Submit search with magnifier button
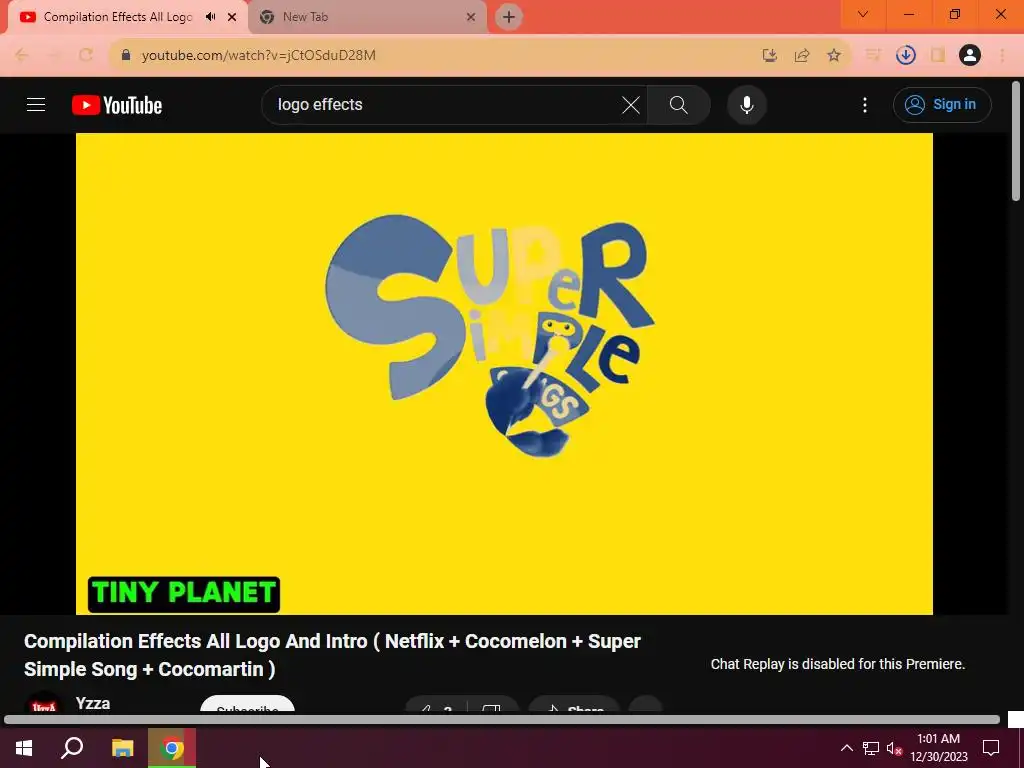 [679, 104]
